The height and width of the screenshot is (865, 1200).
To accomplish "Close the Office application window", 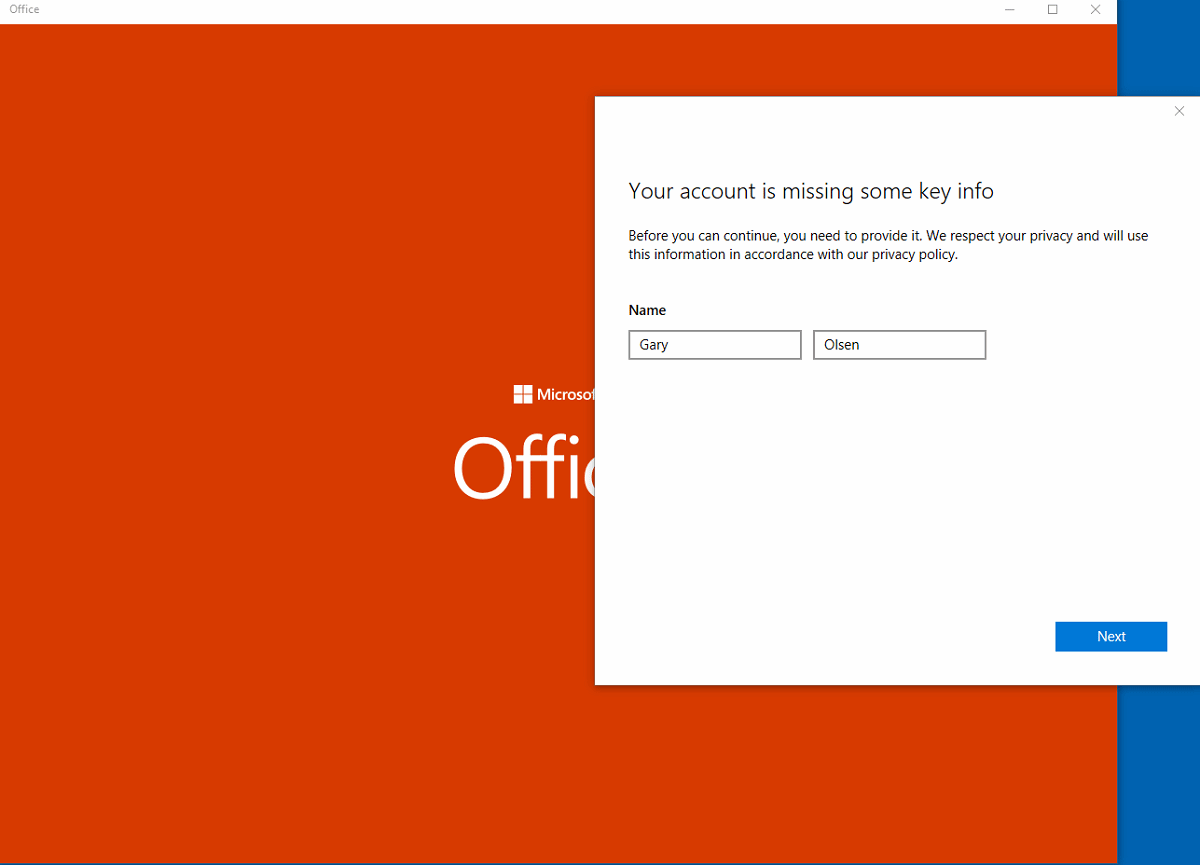I will 1095,10.
